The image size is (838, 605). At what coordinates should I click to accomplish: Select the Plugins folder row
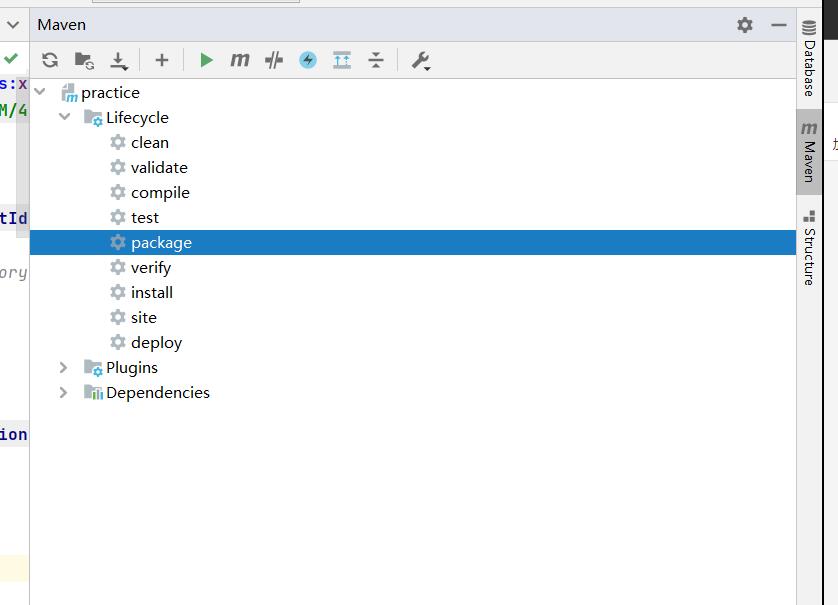pos(413,368)
